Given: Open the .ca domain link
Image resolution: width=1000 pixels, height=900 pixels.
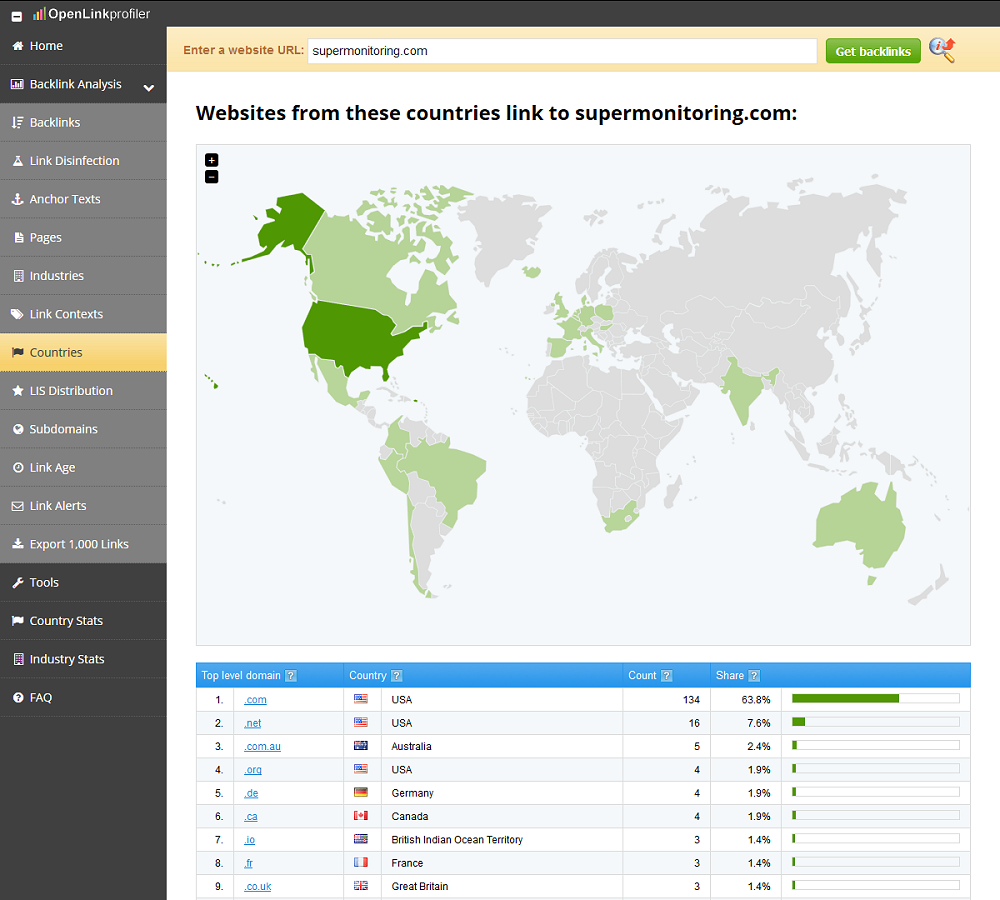Looking at the screenshot, I should click(x=251, y=816).
